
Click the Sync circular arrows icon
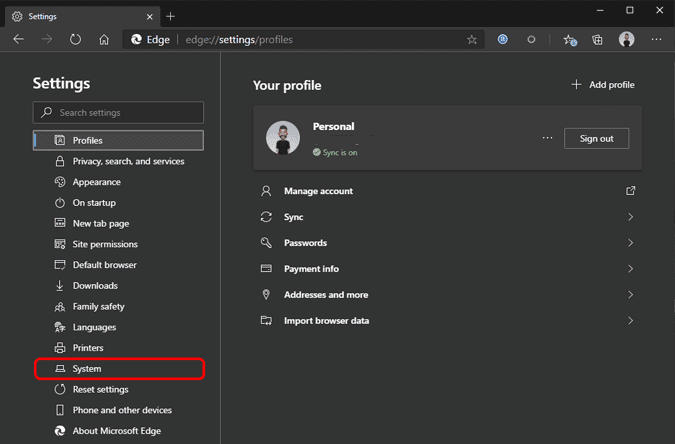[x=266, y=217]
